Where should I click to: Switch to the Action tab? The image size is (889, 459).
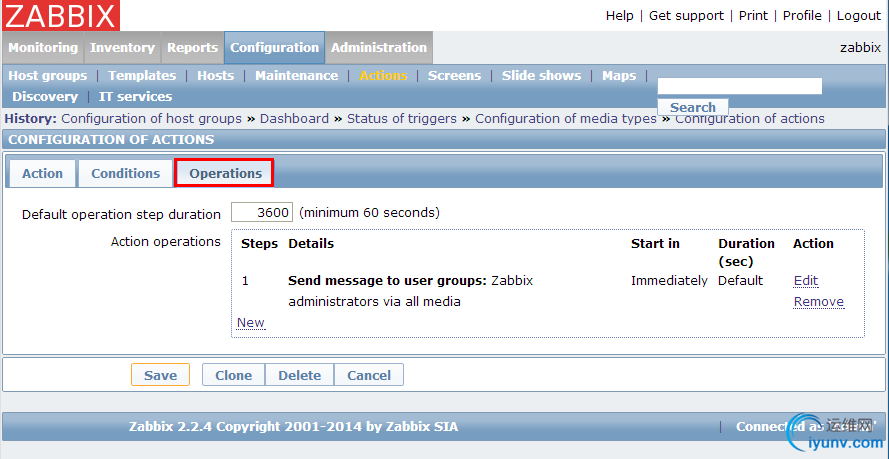click(43, 173)
